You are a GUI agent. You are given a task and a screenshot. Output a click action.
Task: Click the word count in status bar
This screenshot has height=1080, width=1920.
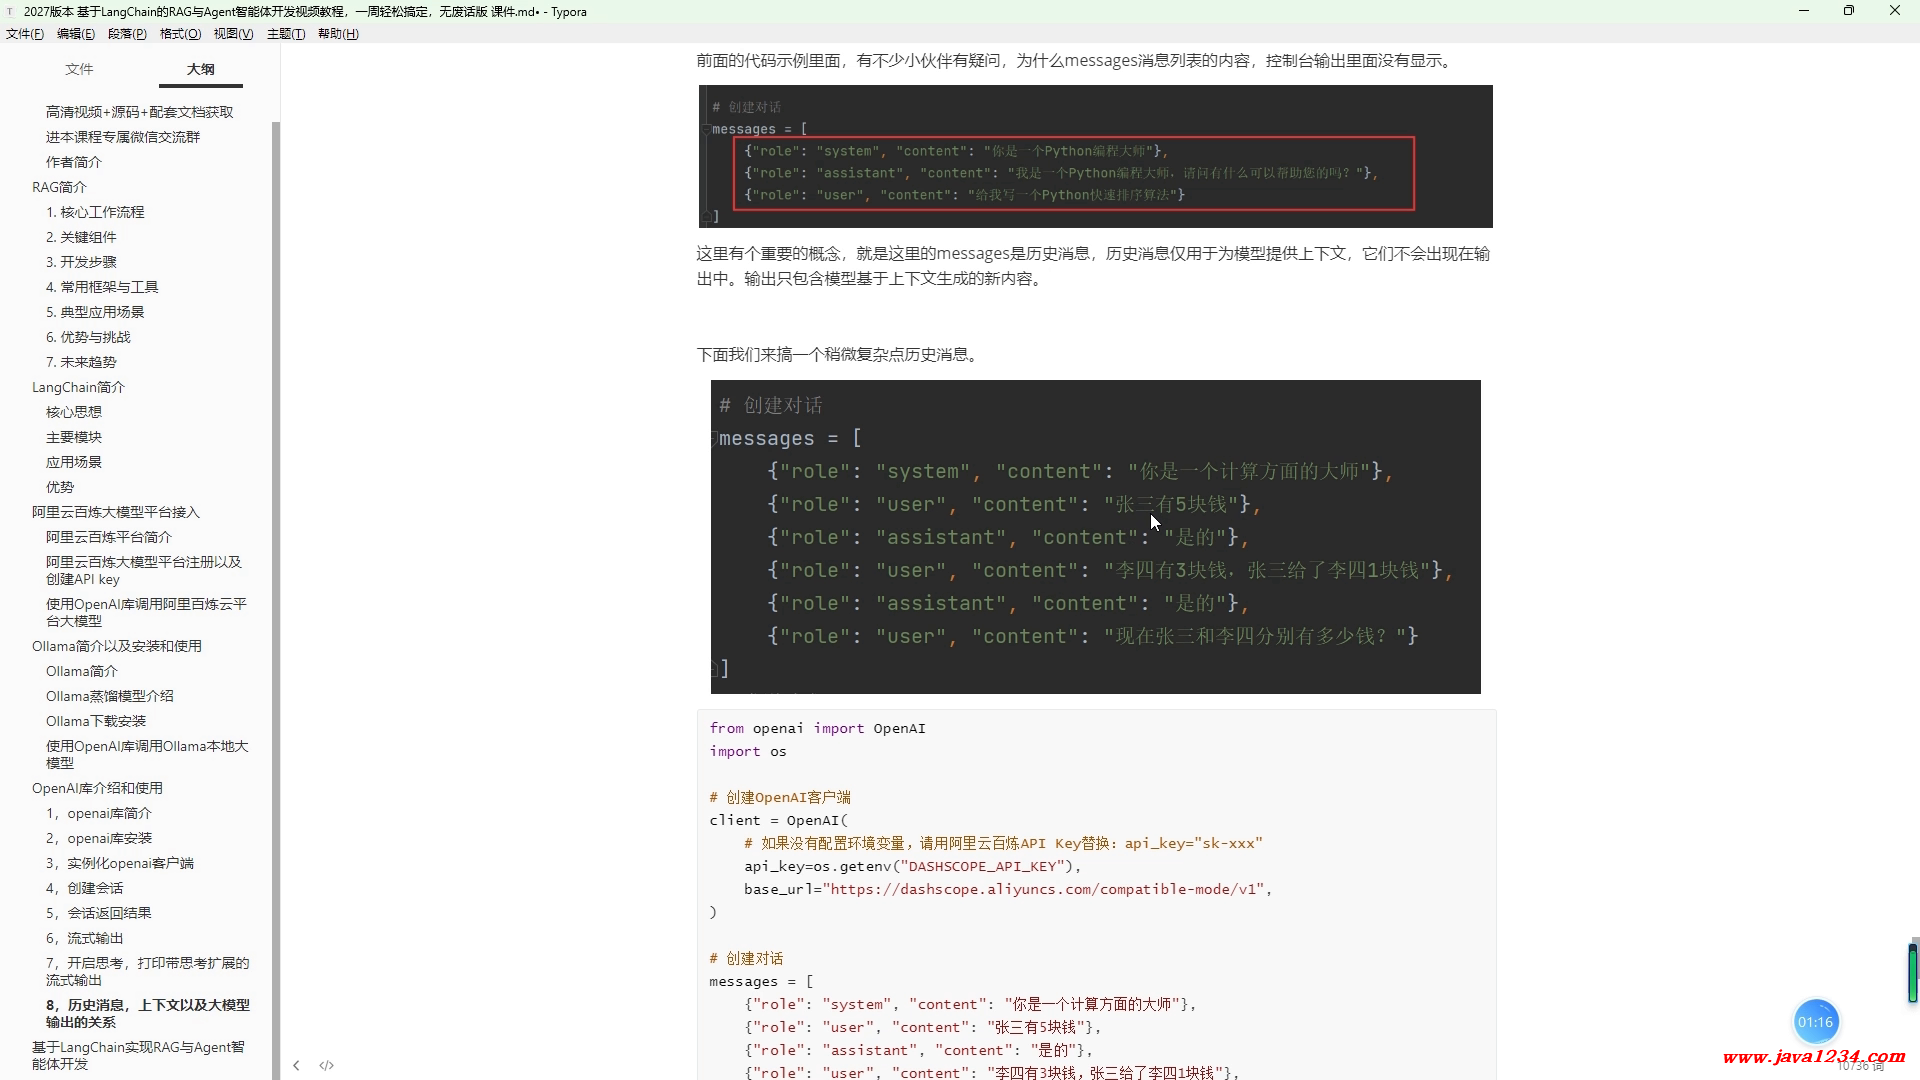(1859, 1067)
